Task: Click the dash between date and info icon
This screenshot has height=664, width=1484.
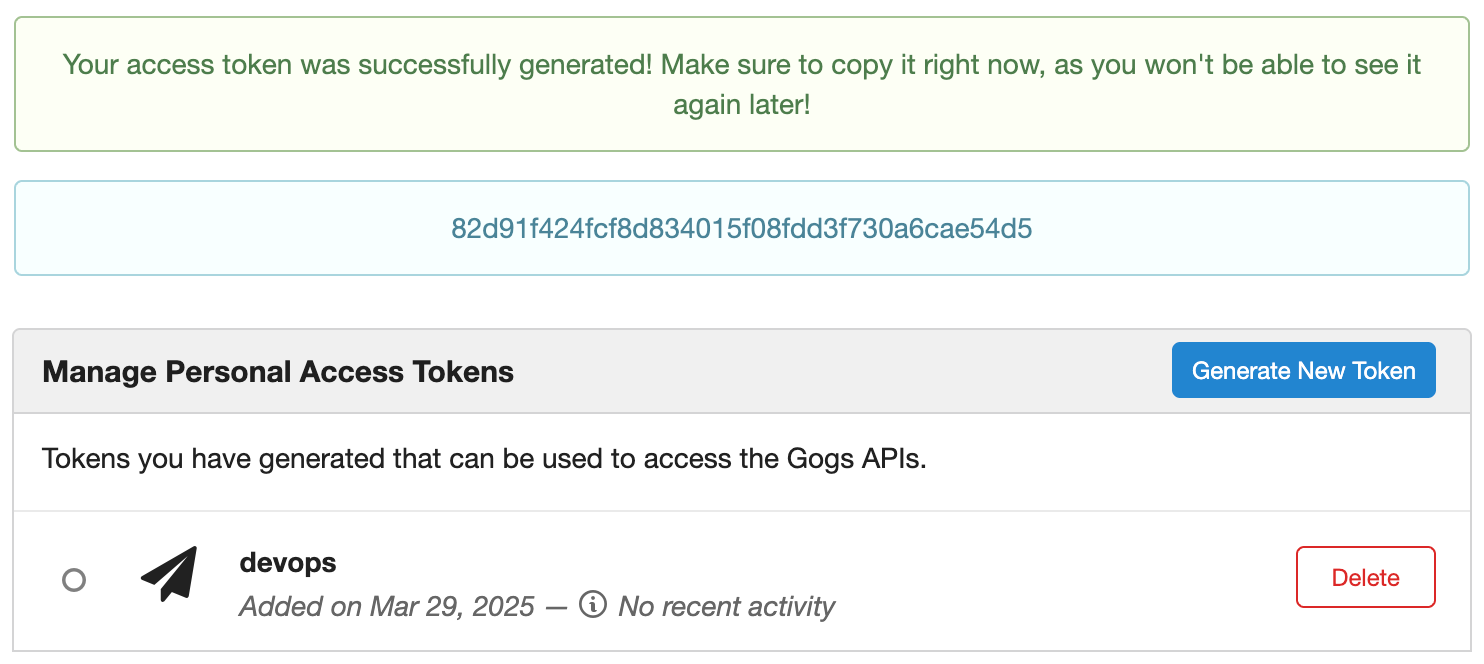Action: (x=557, y=606)
